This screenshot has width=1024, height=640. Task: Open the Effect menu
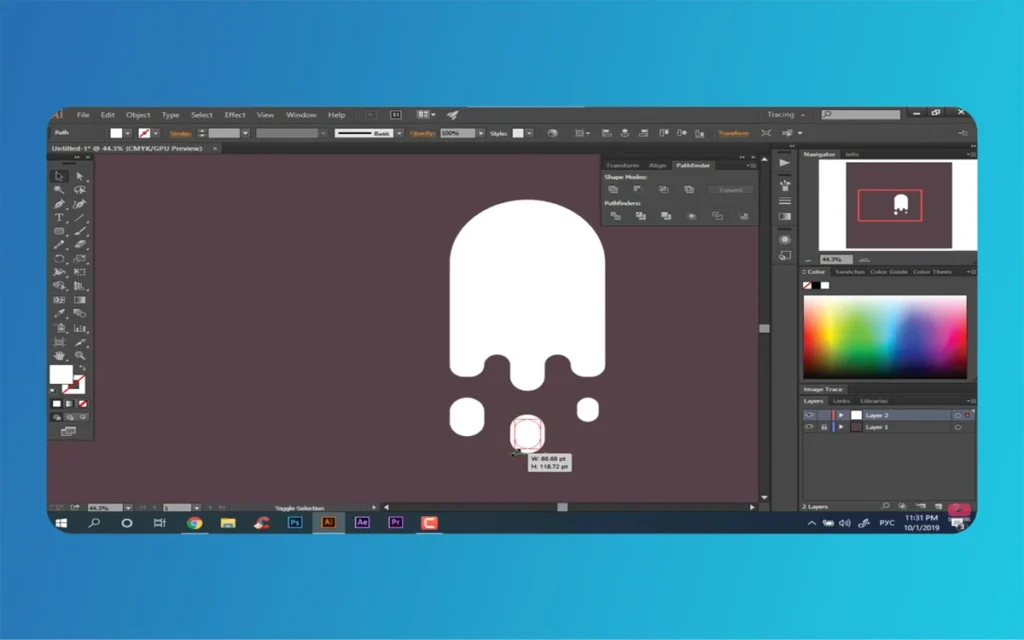(x=235, y=115)
